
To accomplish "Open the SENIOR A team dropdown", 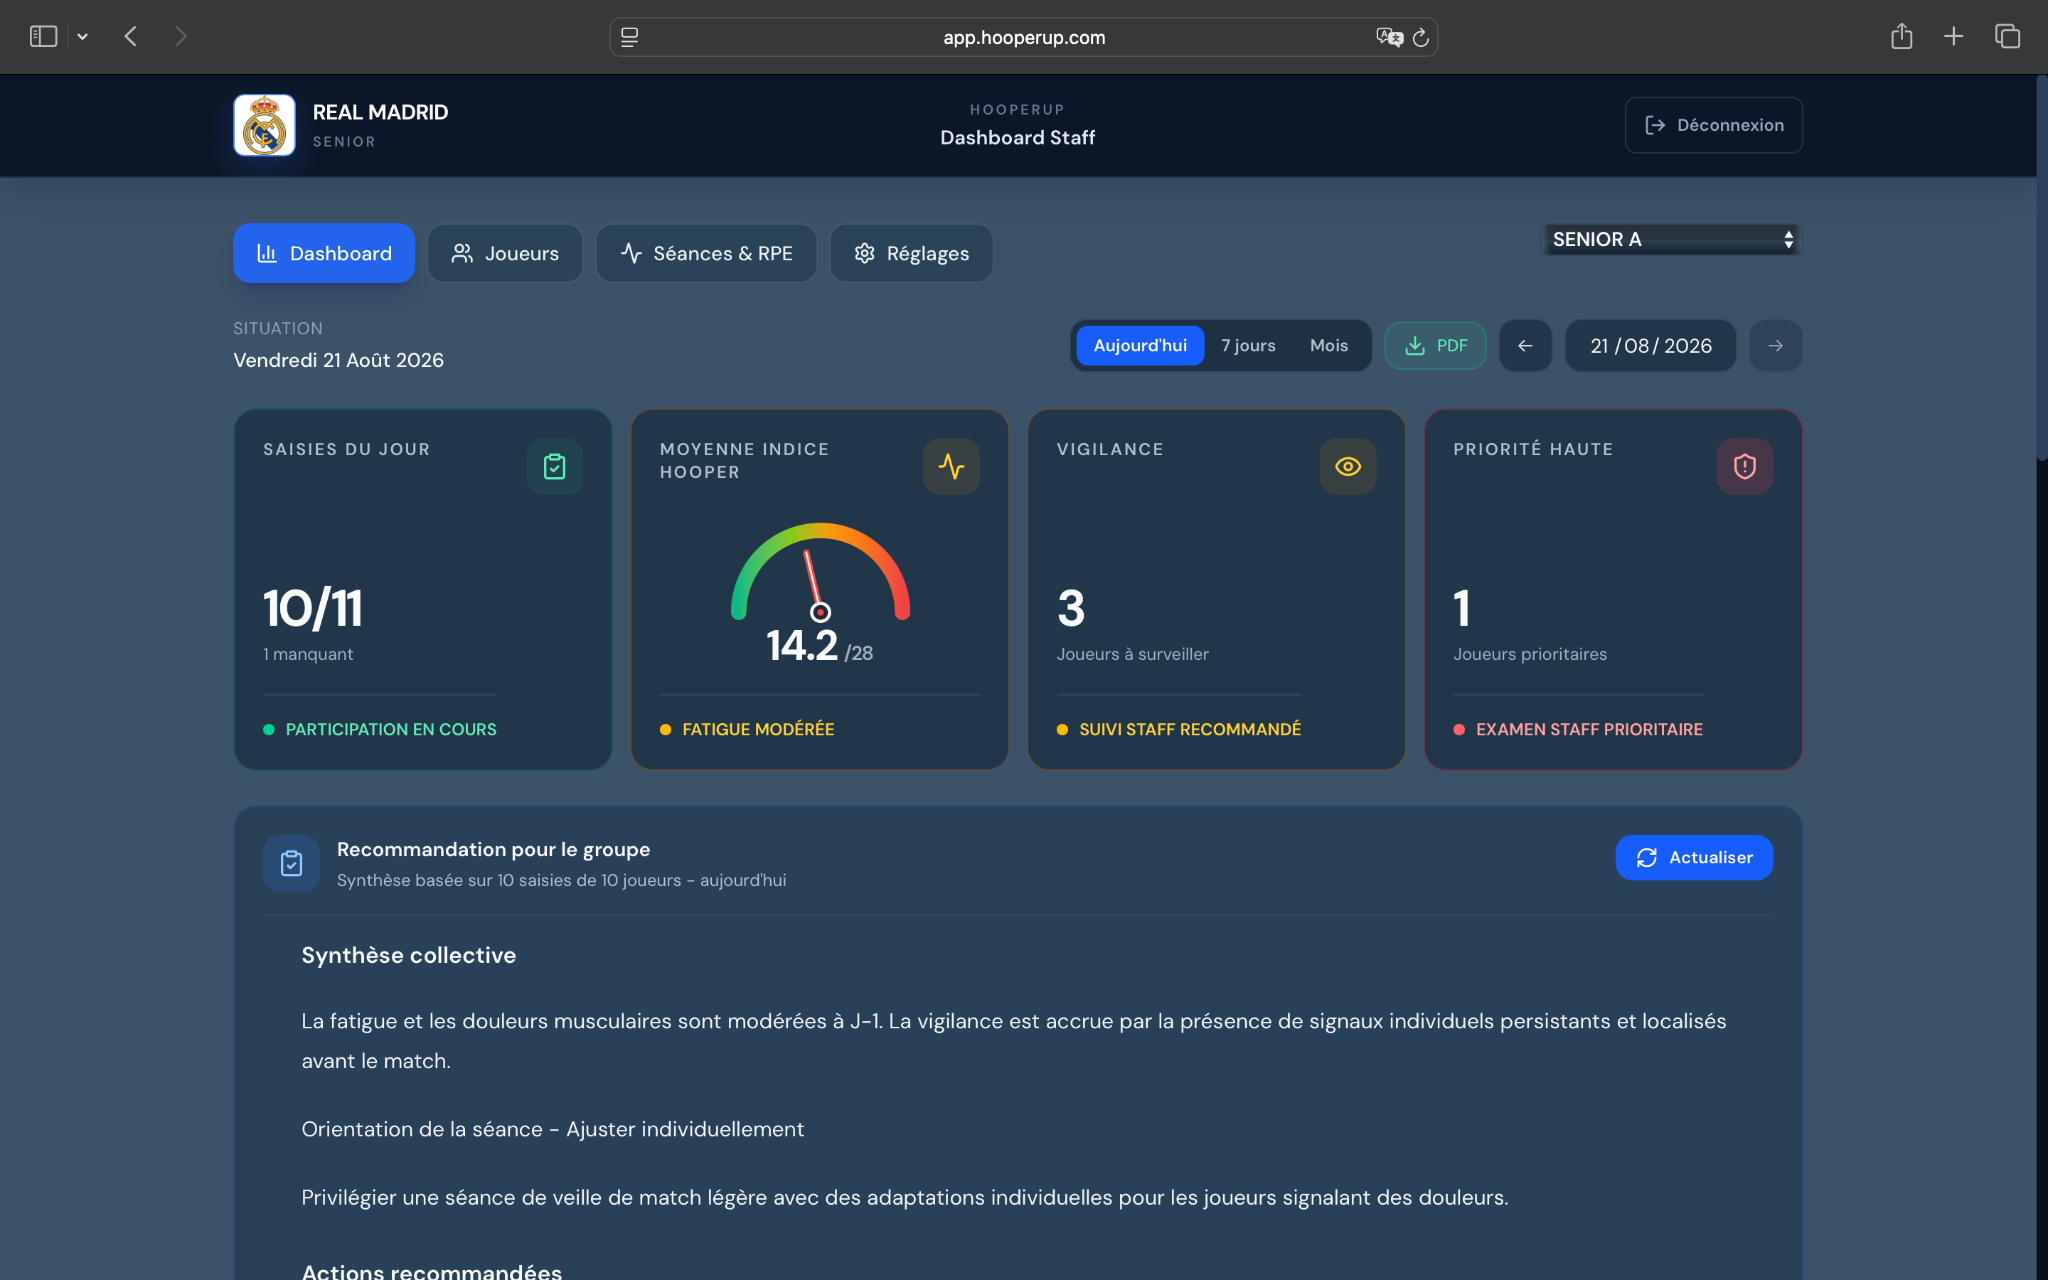I will [1672, 239].
